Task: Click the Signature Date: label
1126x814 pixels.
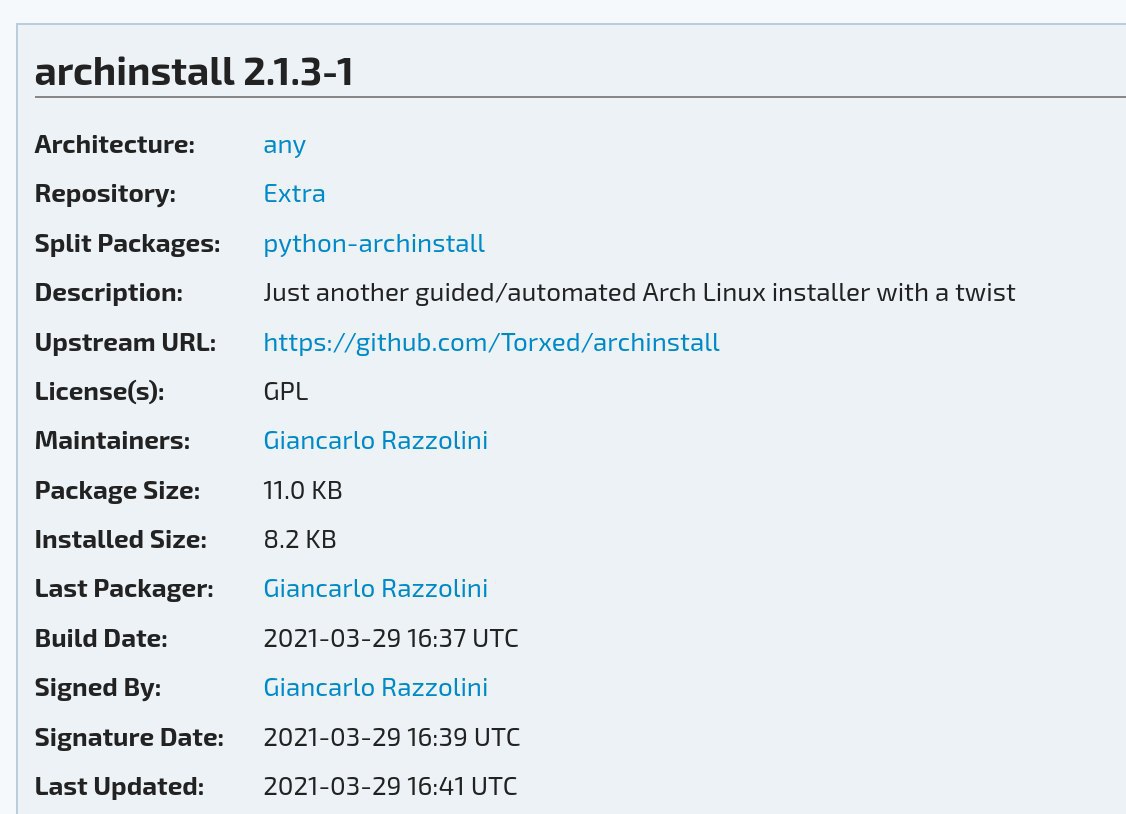Action: 129,739
